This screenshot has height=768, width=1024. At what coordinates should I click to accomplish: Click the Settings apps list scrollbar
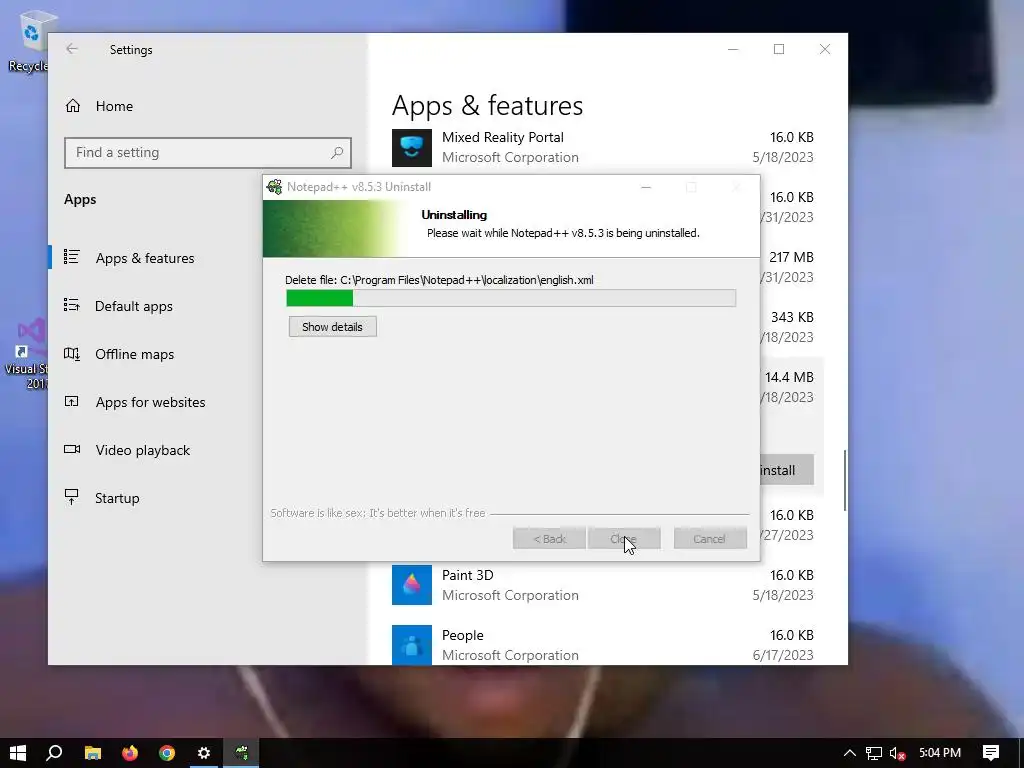click(845, 481)
